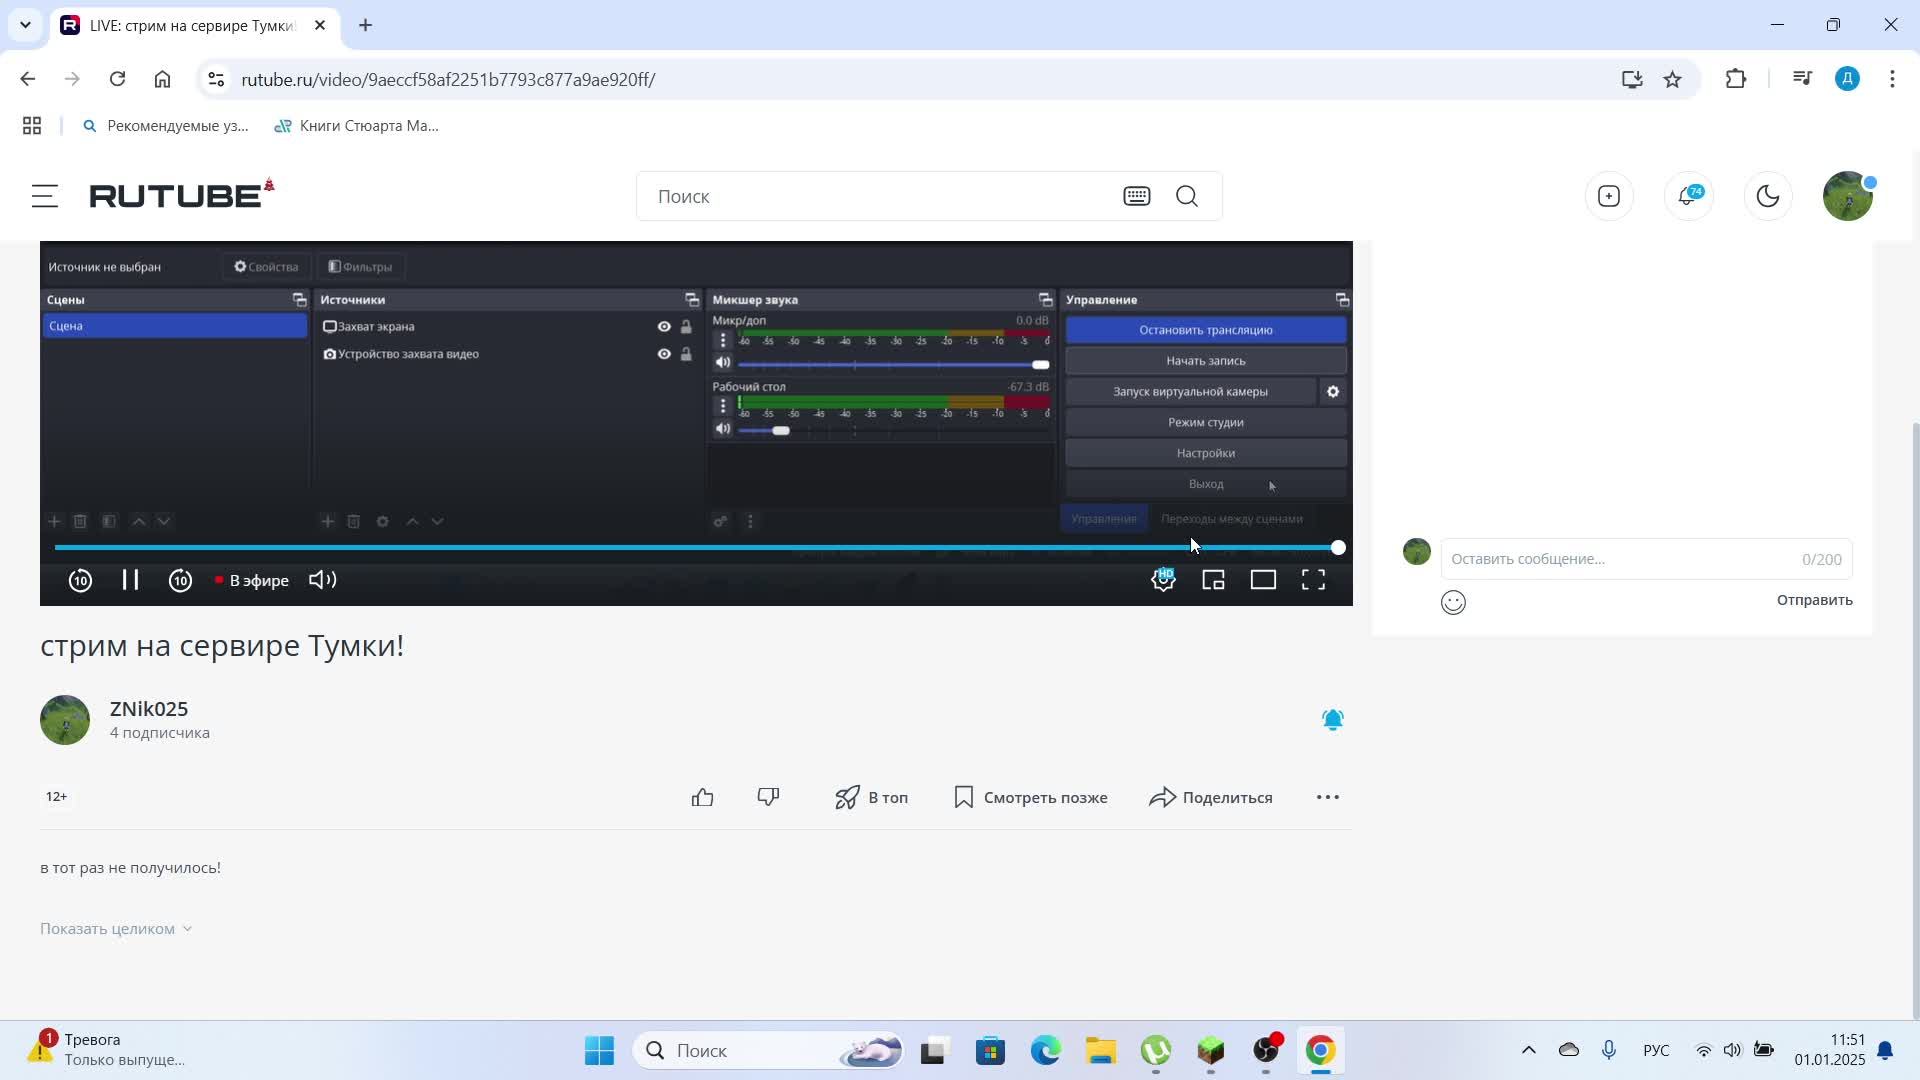
Task: Mute the video player volume
Action: point(322,580)
